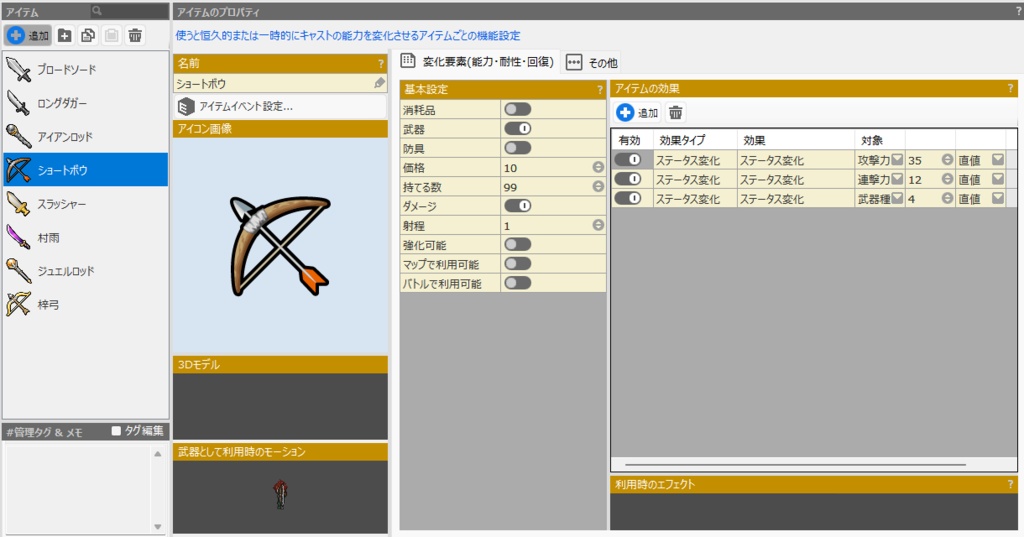Select ロングダガー in the item list
The height and width of the screenshot is (537, 1024).
coord(86,103)
